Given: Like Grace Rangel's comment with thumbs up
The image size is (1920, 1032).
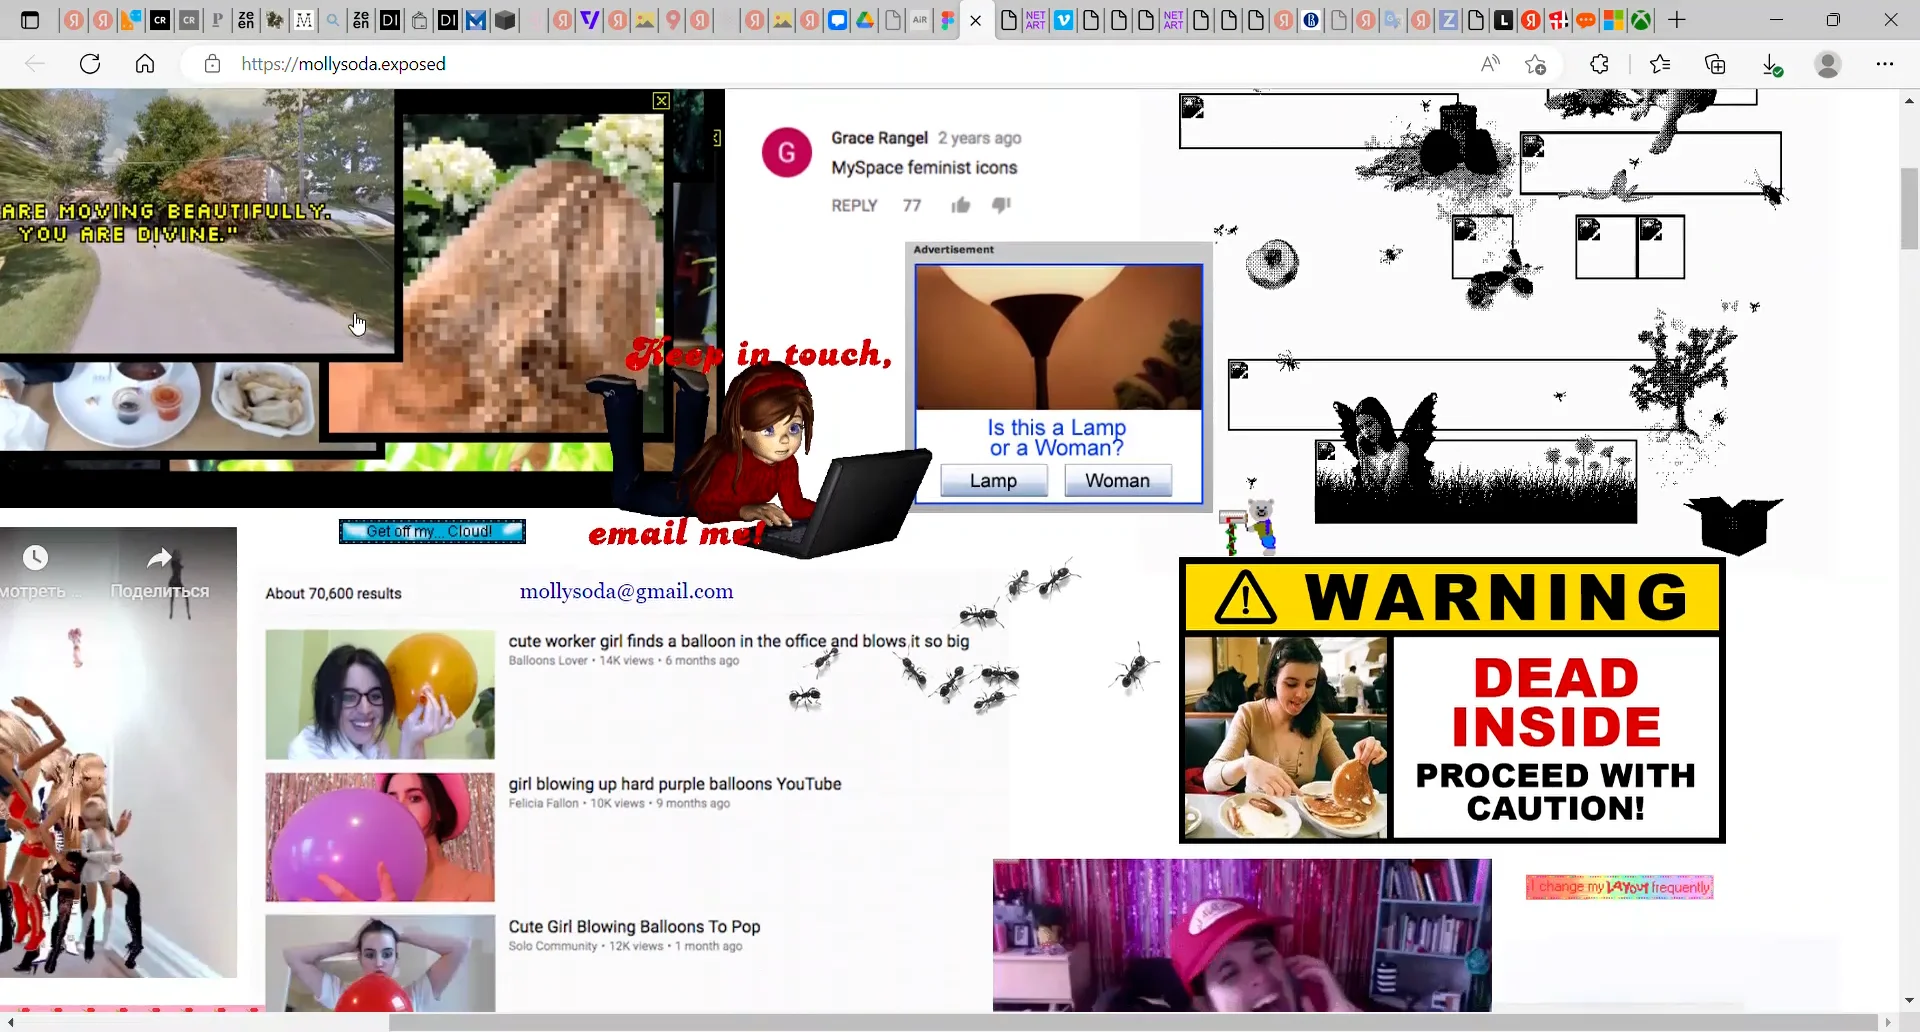Looking at the screenshot, I should tap(960, 205).
